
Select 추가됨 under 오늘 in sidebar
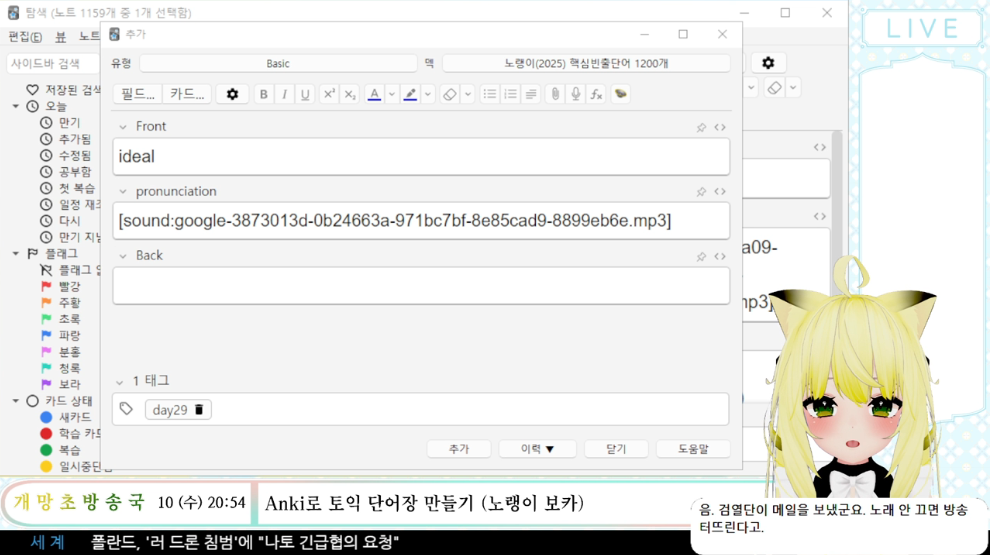pyautogui.click(x=75, y=139)
